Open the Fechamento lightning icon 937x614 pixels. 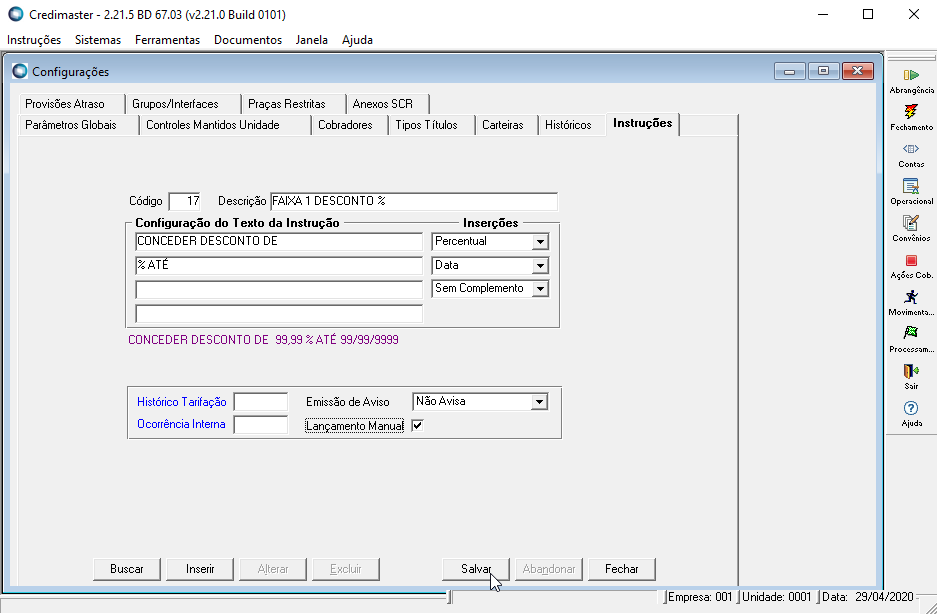coord(911,112)
